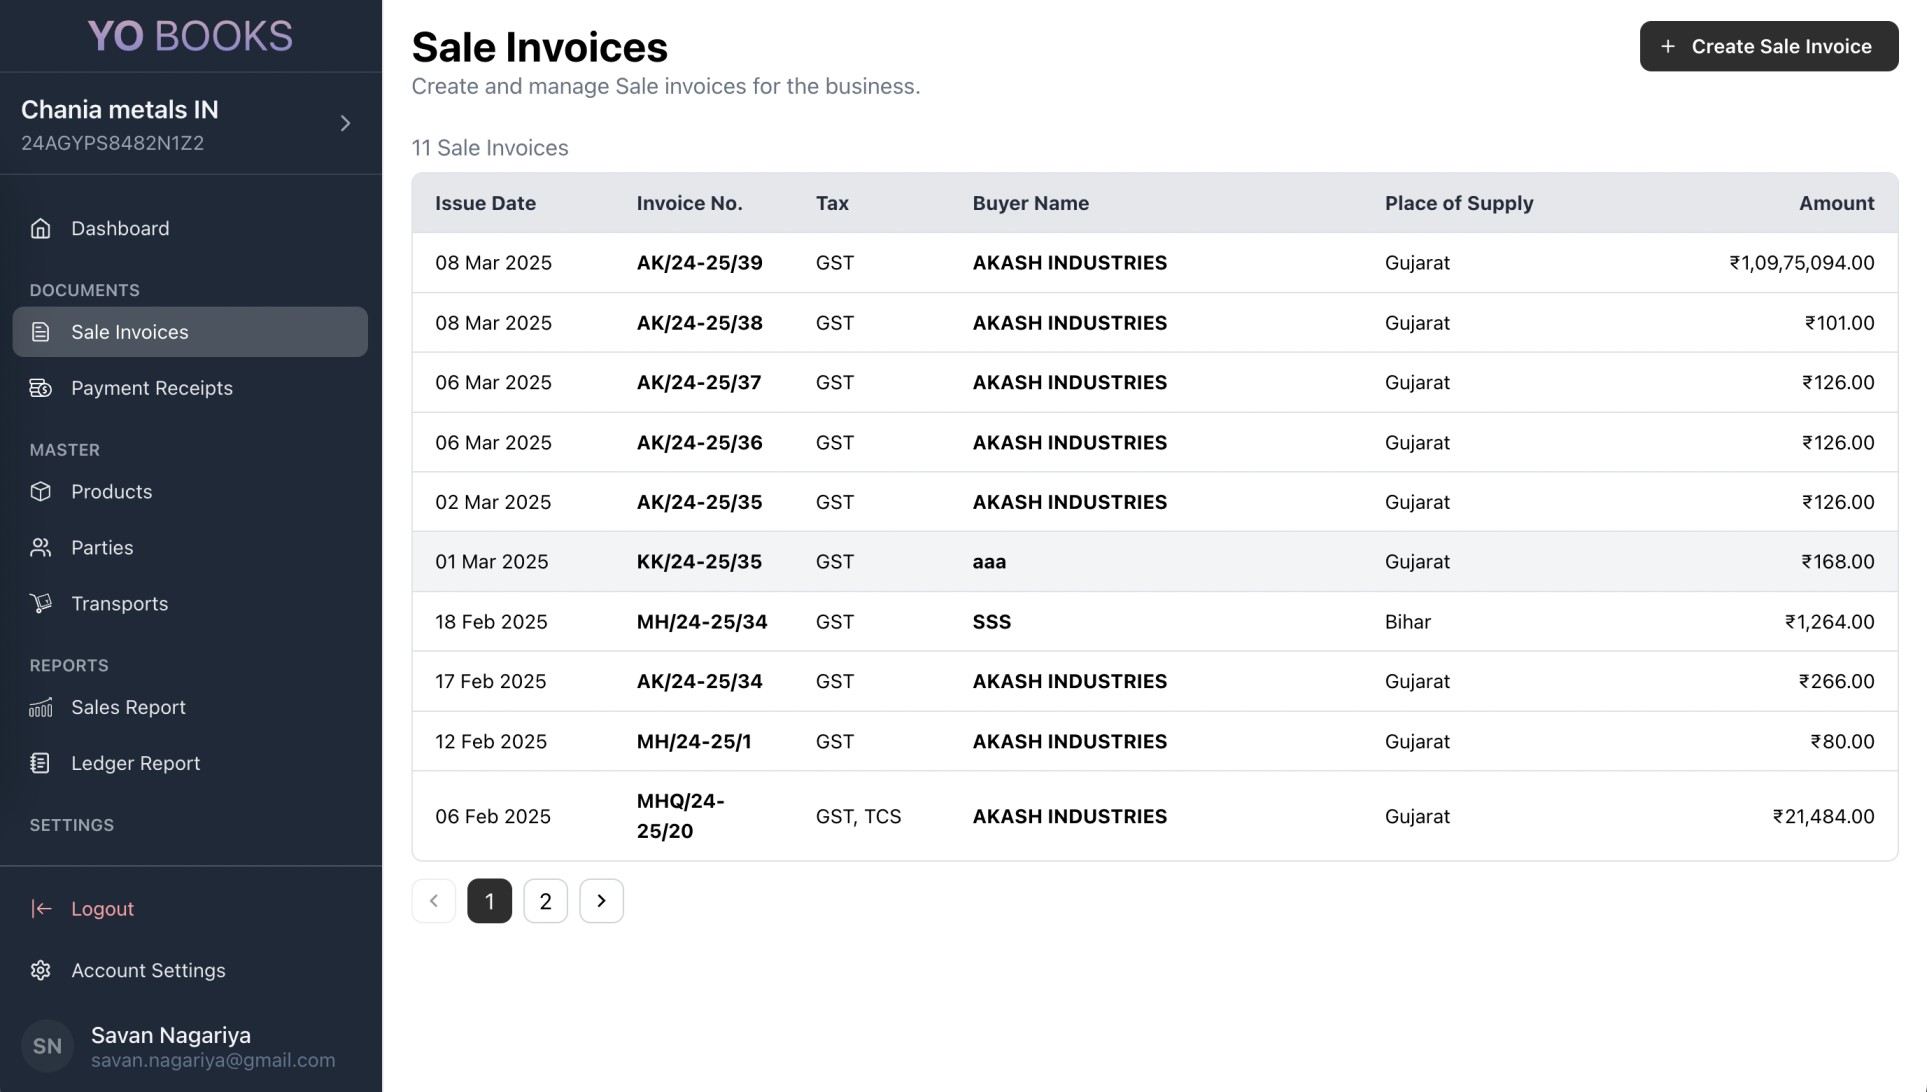This screenshot has width=1927, height=1092.
Task: Click the Account Settings gear icon
Action: [x=40, y=970]
